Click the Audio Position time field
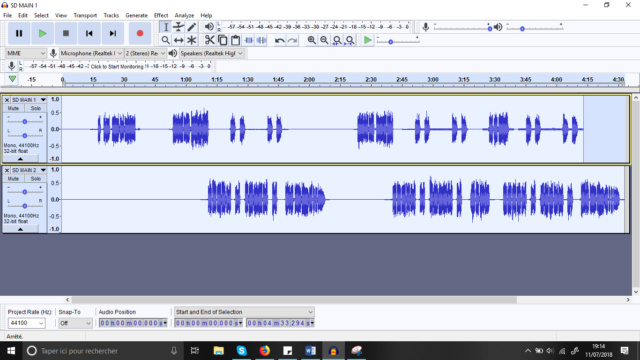The height and width of the screenshot is (360, 640). (x=133, y=323)
